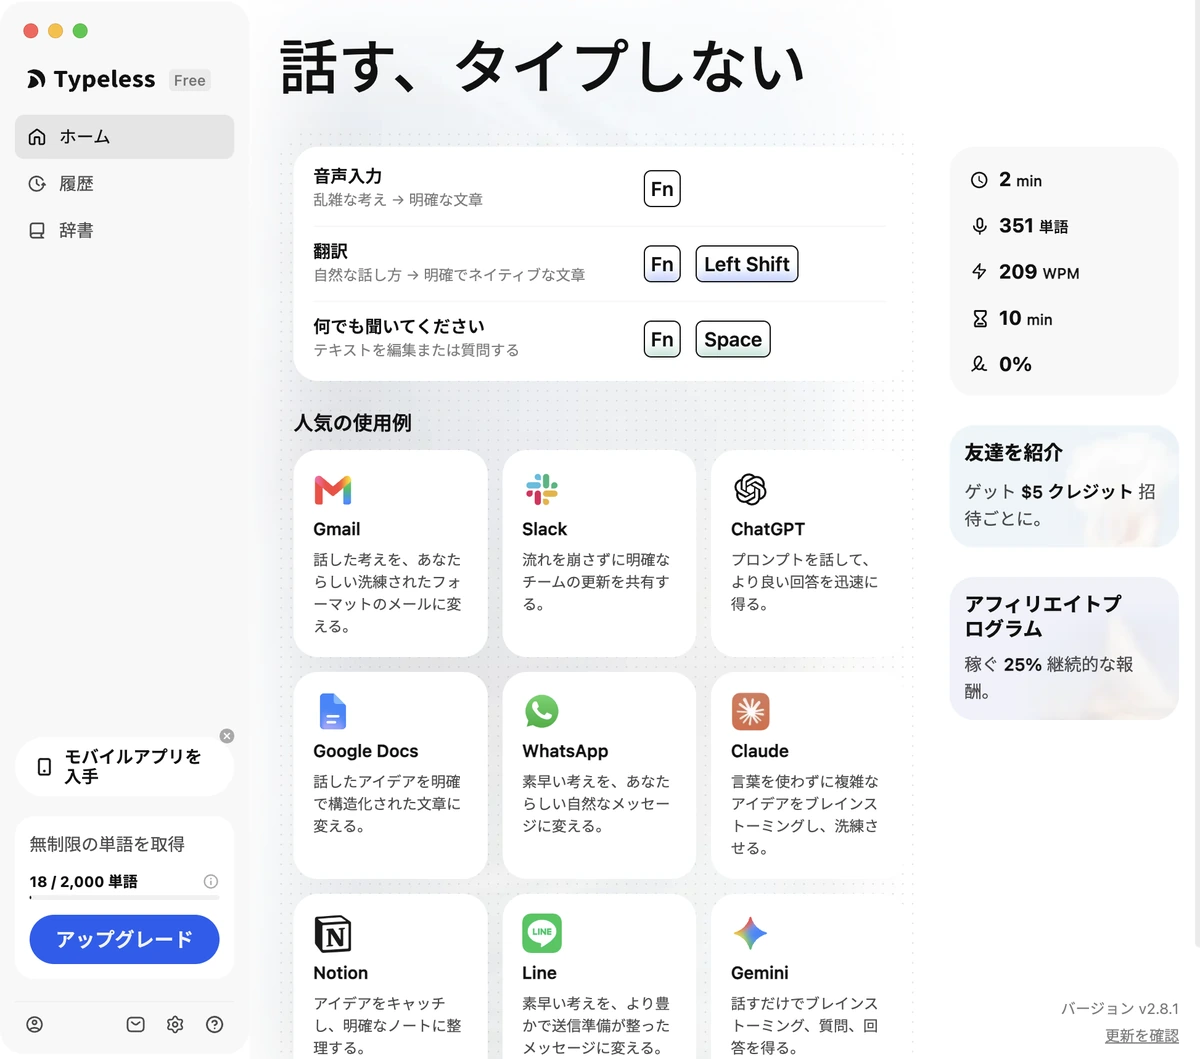Screen dimensions: 1200x1059
Task: Click the home icon in sidebar
Action: pos(37,137)
